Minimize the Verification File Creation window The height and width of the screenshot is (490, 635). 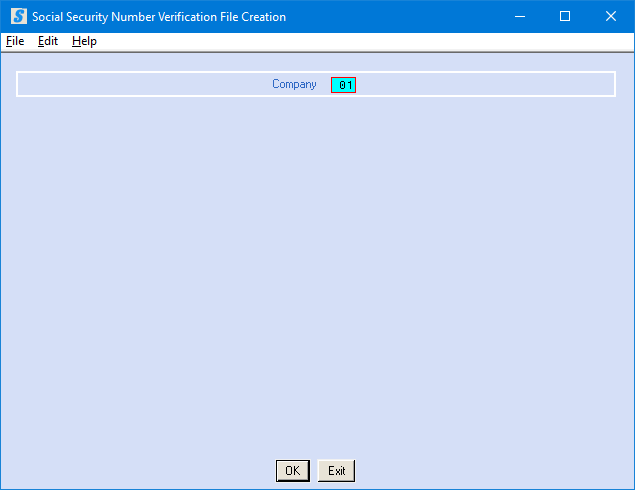(x=520, y=17)
